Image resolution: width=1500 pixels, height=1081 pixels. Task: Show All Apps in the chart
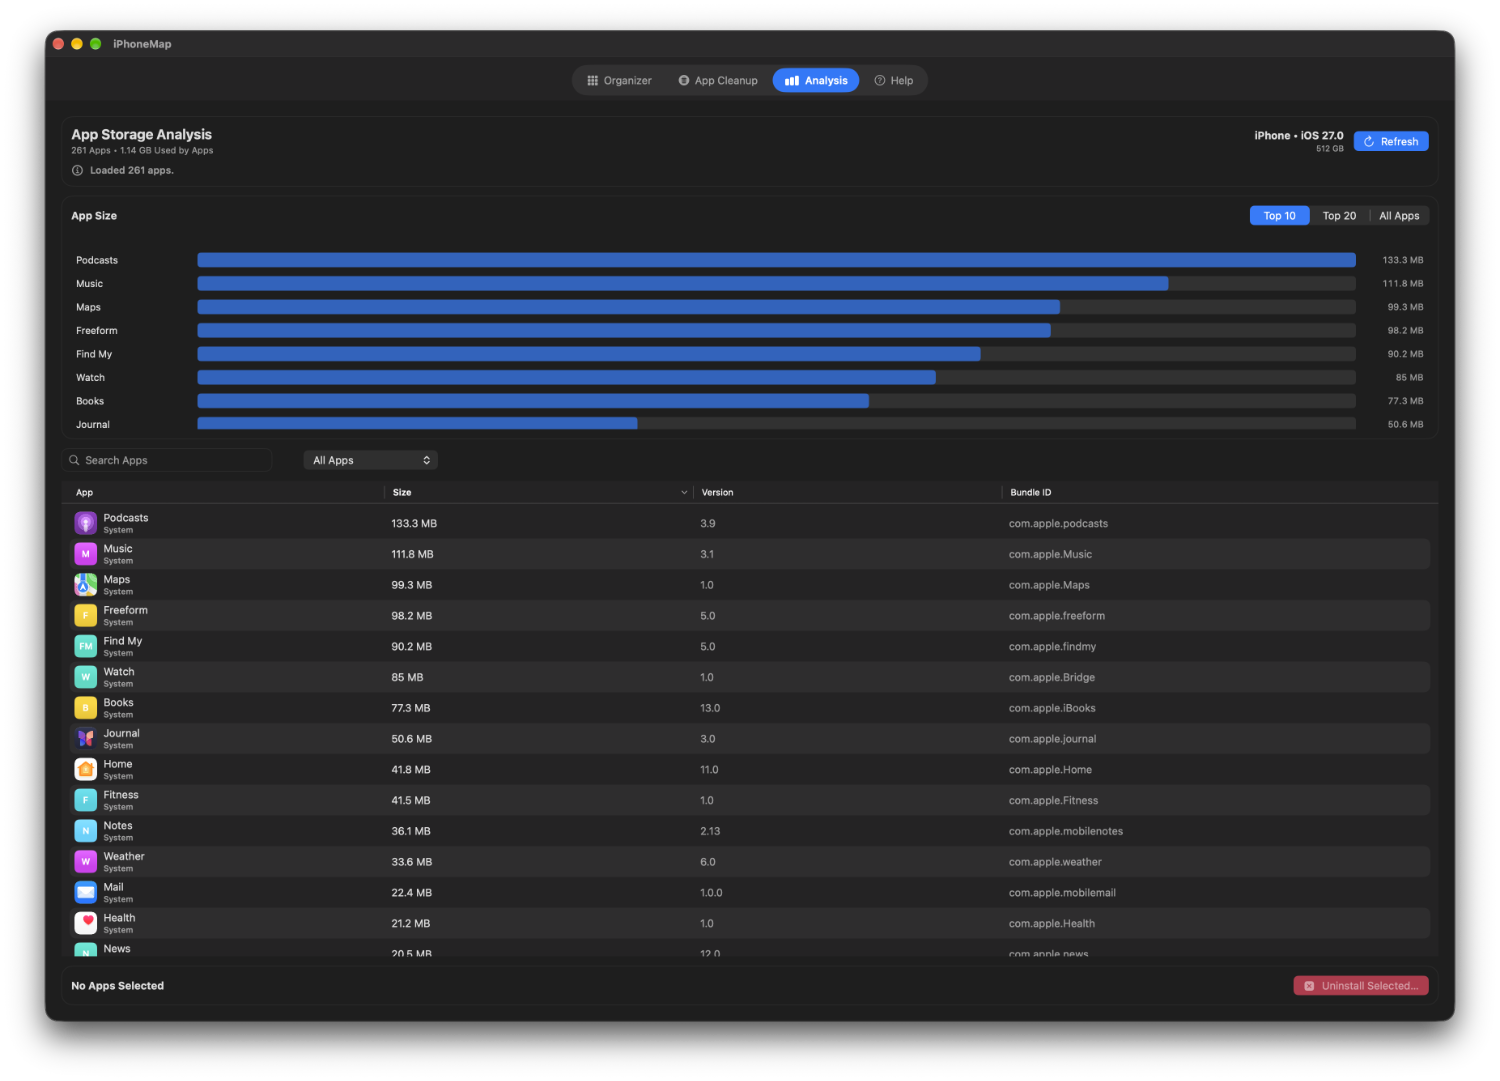click(x=1399, y=216)
